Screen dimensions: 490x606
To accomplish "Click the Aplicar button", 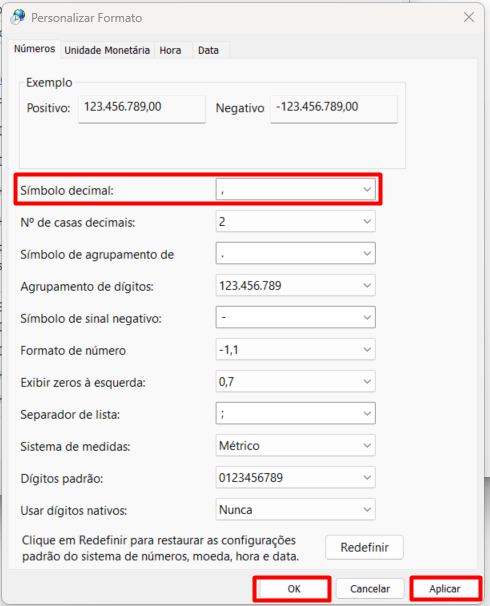I will pyautogui.click(x=445, y=589).
